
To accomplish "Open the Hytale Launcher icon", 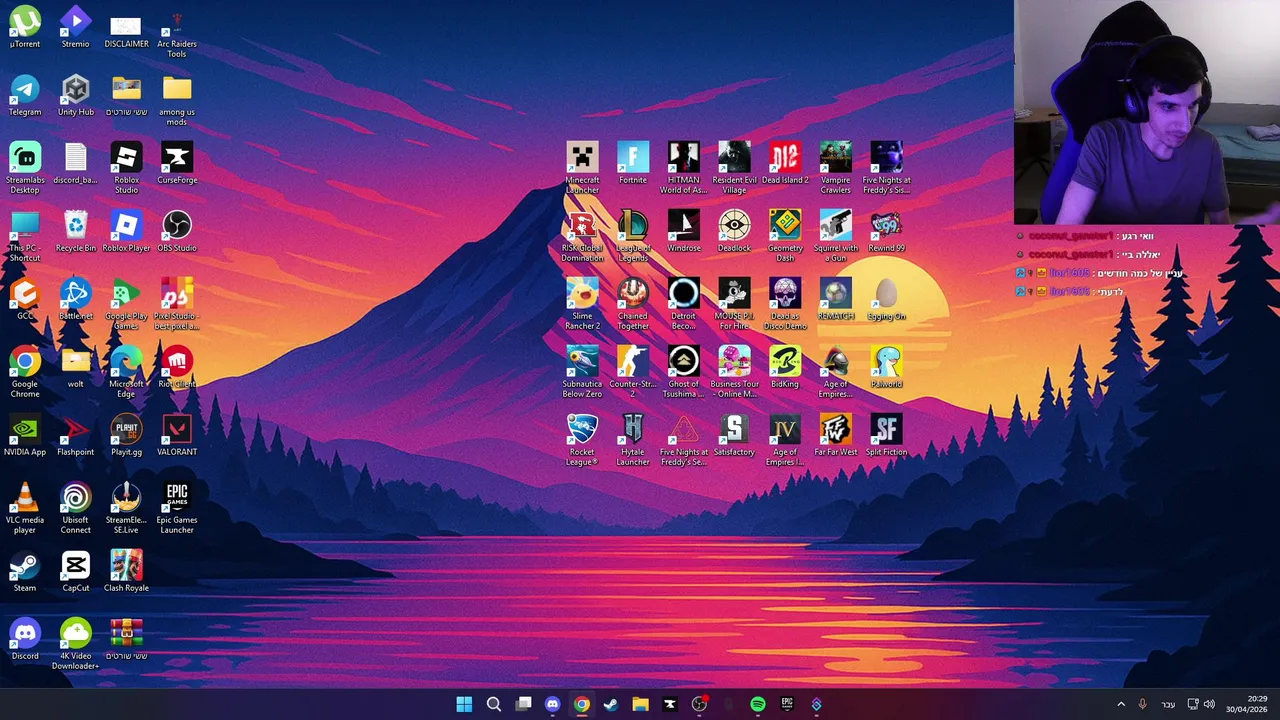I will tap(633, 440).
